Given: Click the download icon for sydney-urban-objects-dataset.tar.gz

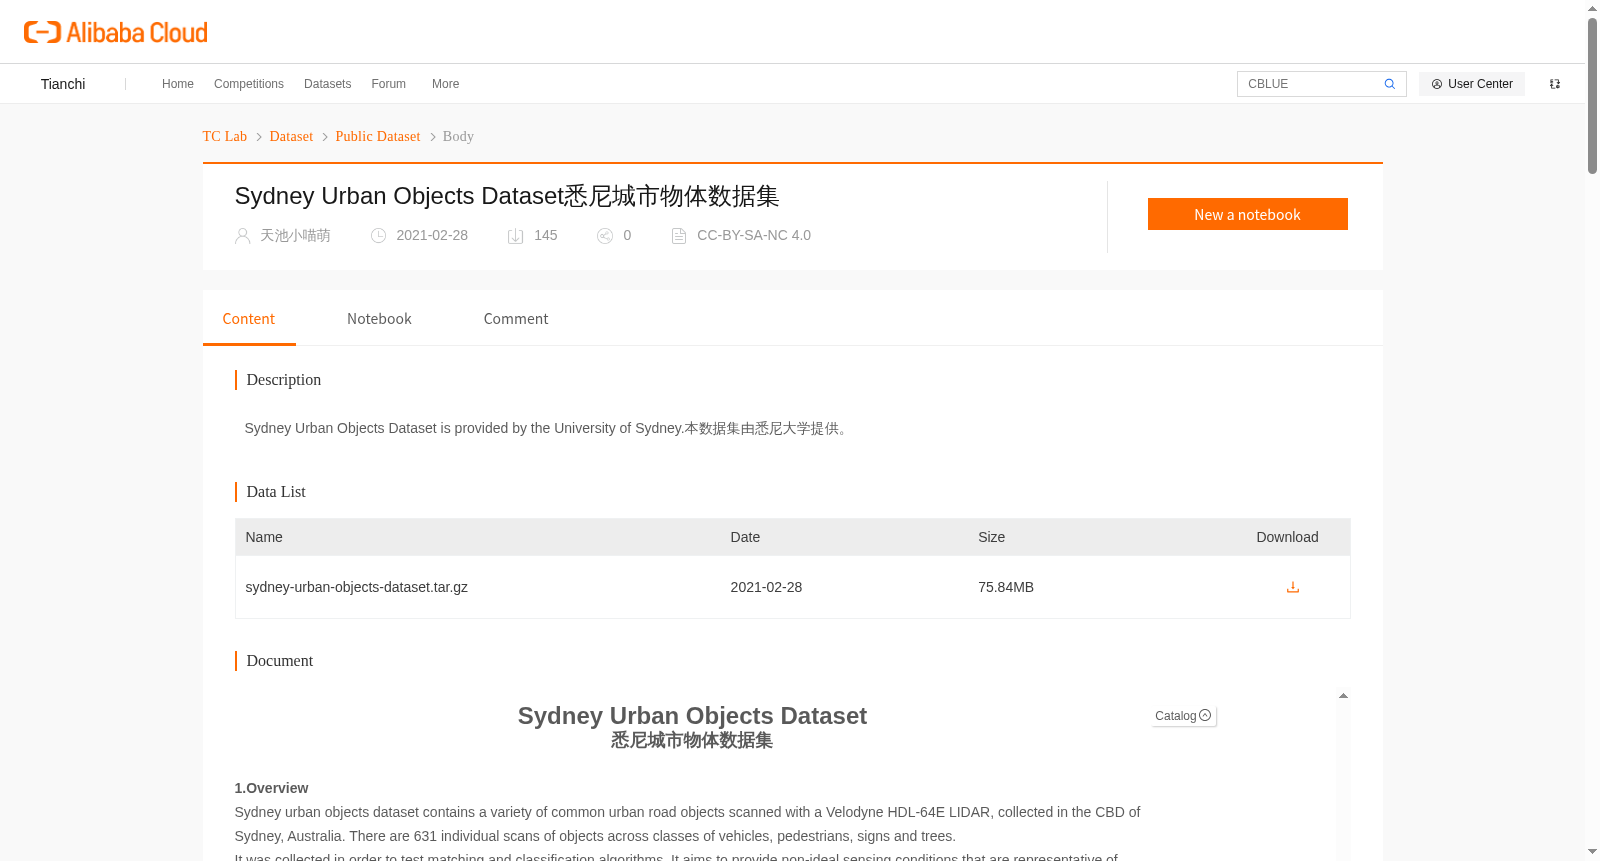Looking at the screenshot, I should click(1292, 587).
